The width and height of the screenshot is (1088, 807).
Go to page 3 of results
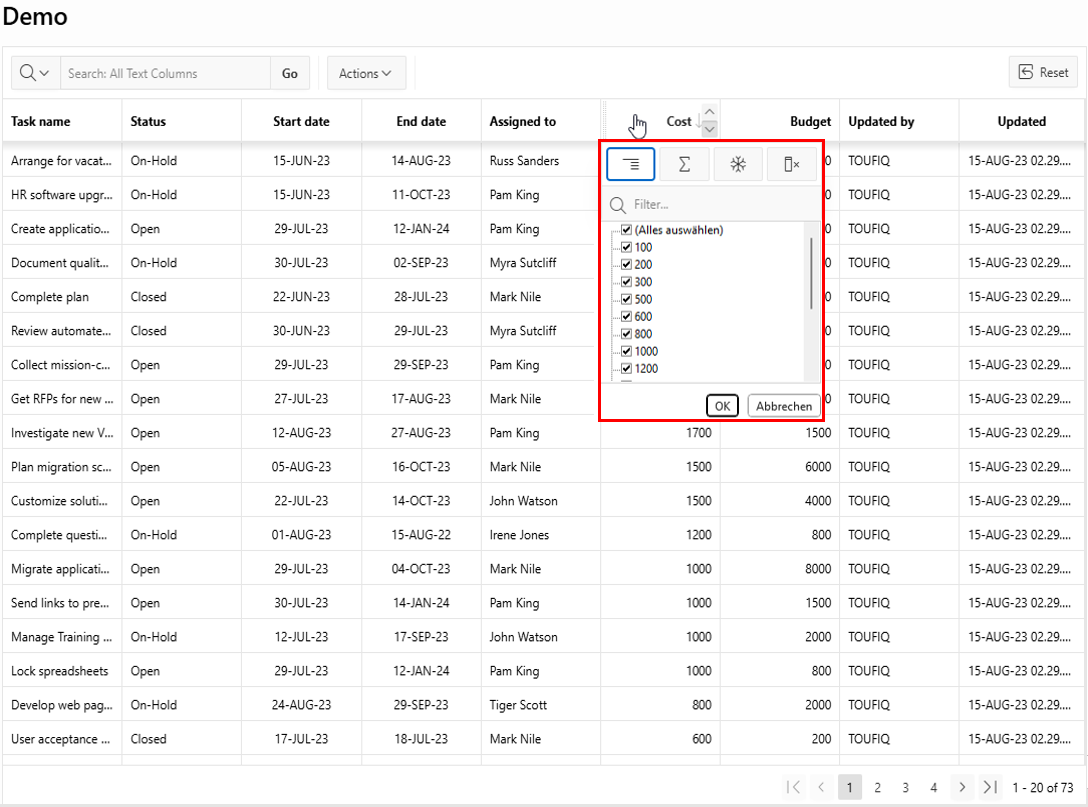905,787
